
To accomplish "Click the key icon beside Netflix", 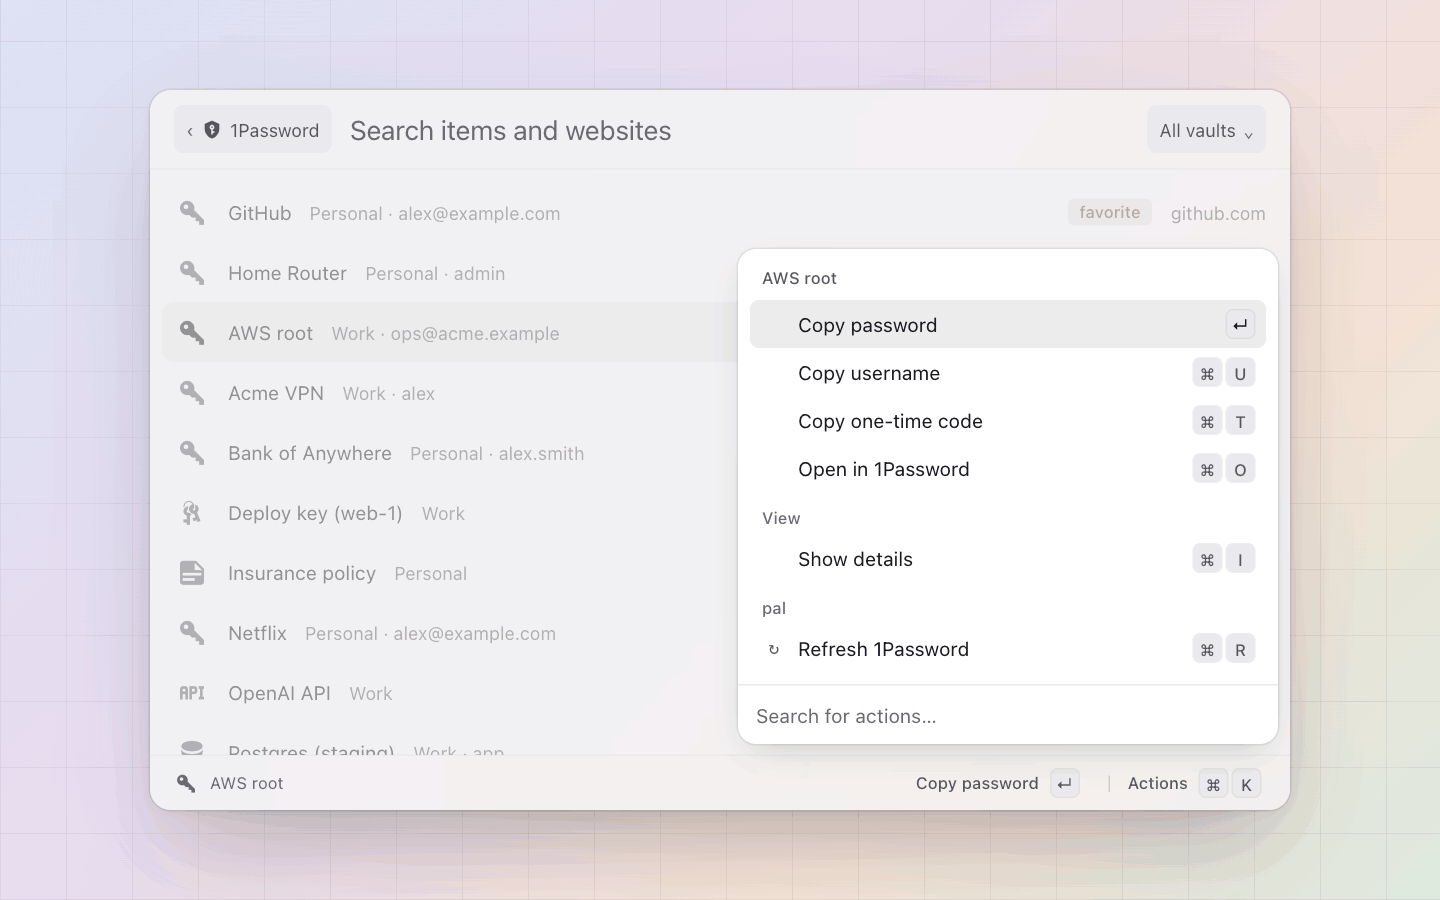I will click(x=192, y=633).
